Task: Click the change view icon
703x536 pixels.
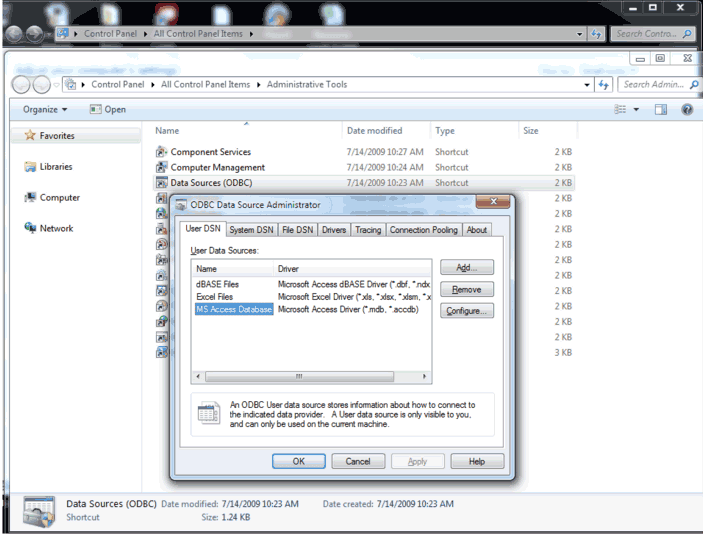Action: tap(620, 109)
